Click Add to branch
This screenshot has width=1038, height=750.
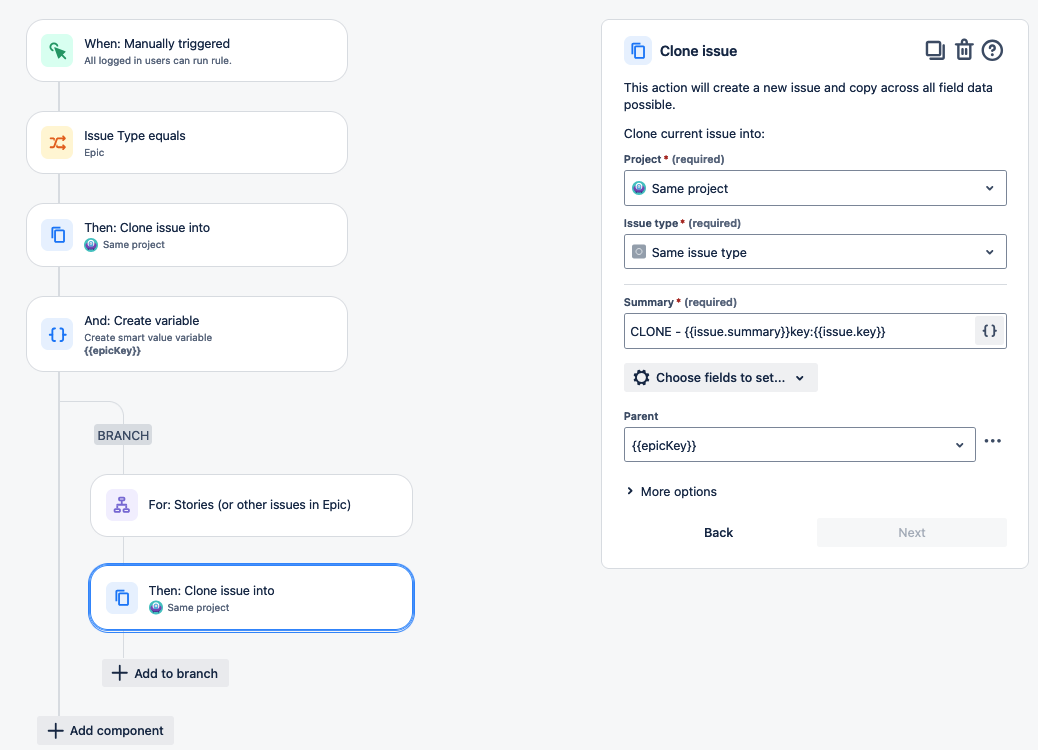(165, 673)
